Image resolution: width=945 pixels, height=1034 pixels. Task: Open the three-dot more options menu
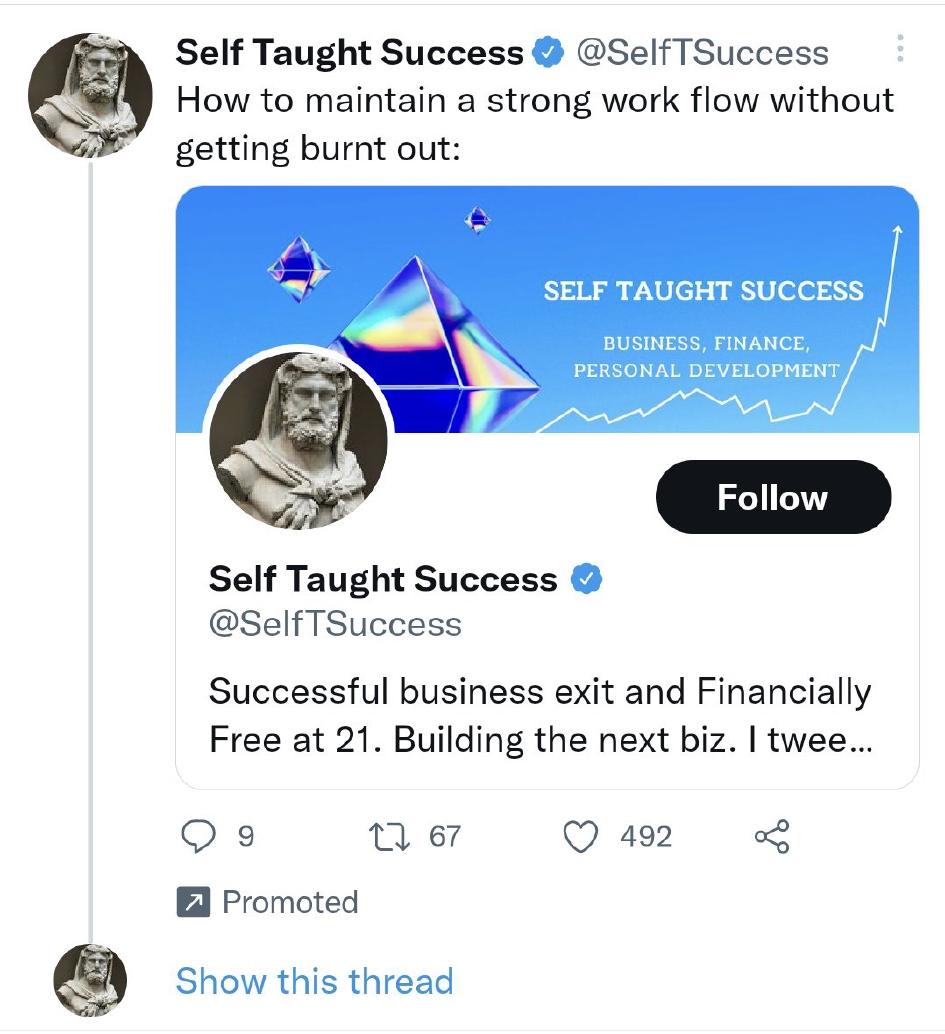pyautogui.click(x=900, y=49)
